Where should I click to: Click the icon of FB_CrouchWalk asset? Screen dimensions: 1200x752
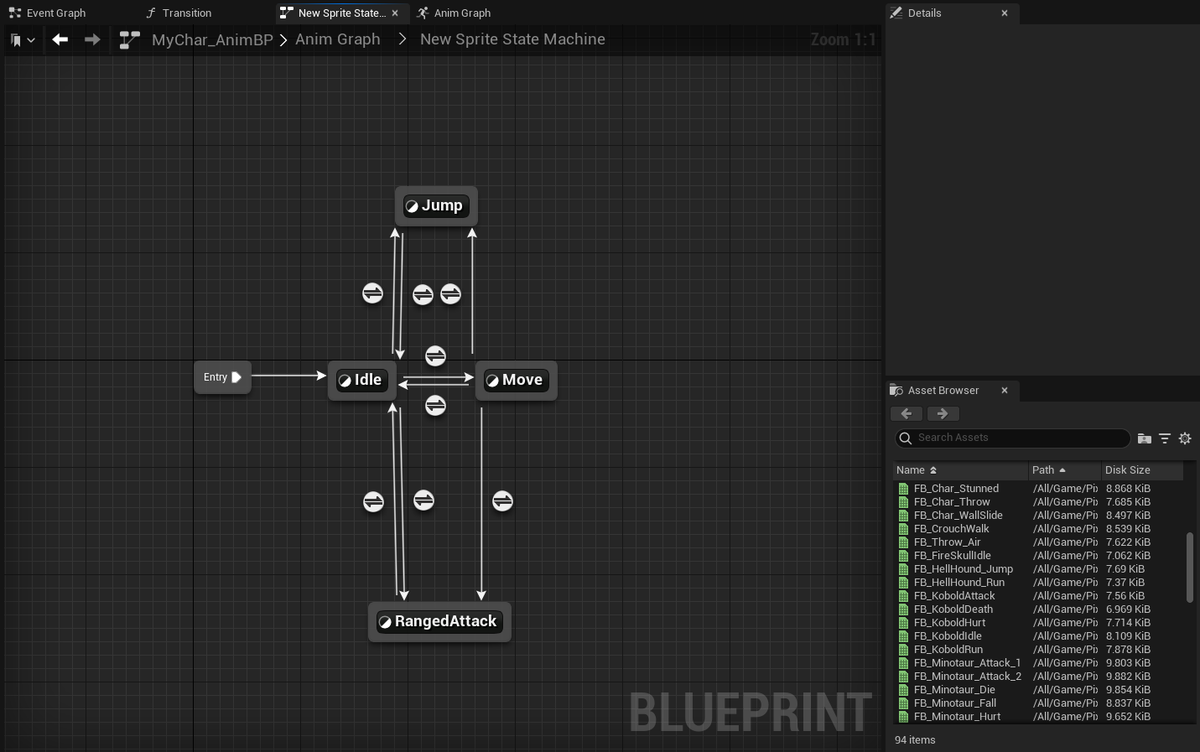pos(903,529)
